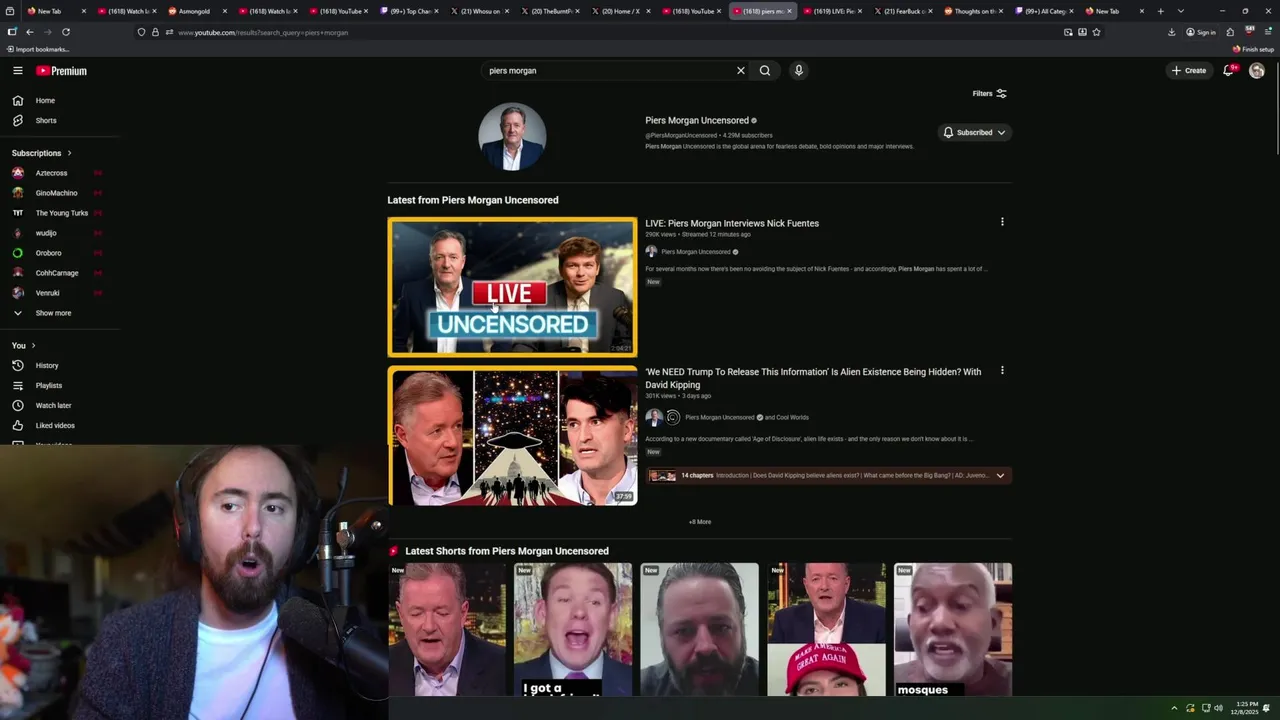Run search with the magnifier button
The height and width of the screenshot is (720, 1280).
point(765,70)
